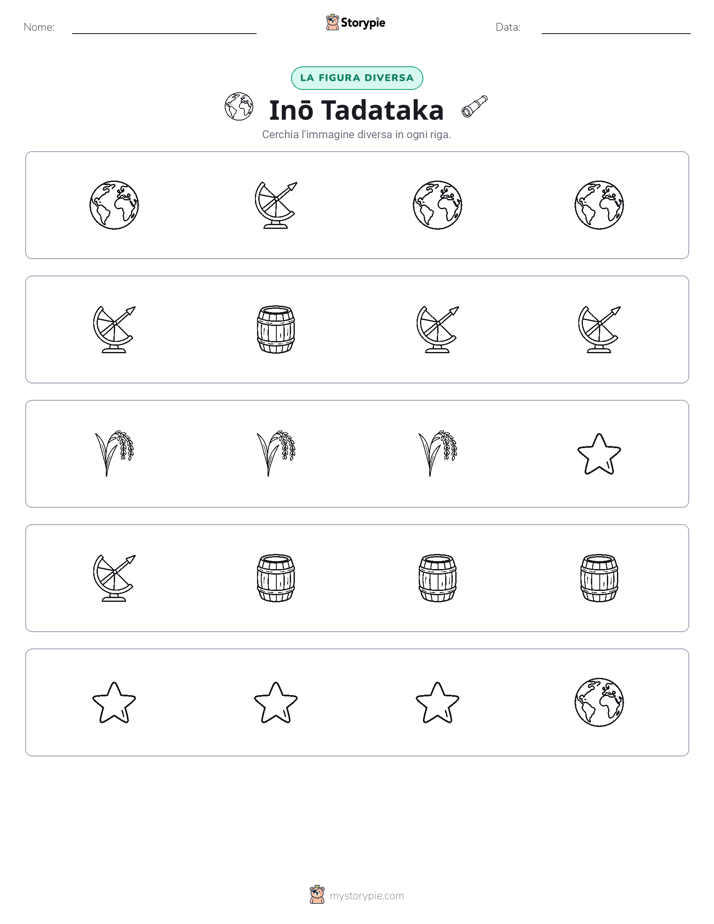
Task: Click the bear icon in the footer
Action: tap(317, 895)
